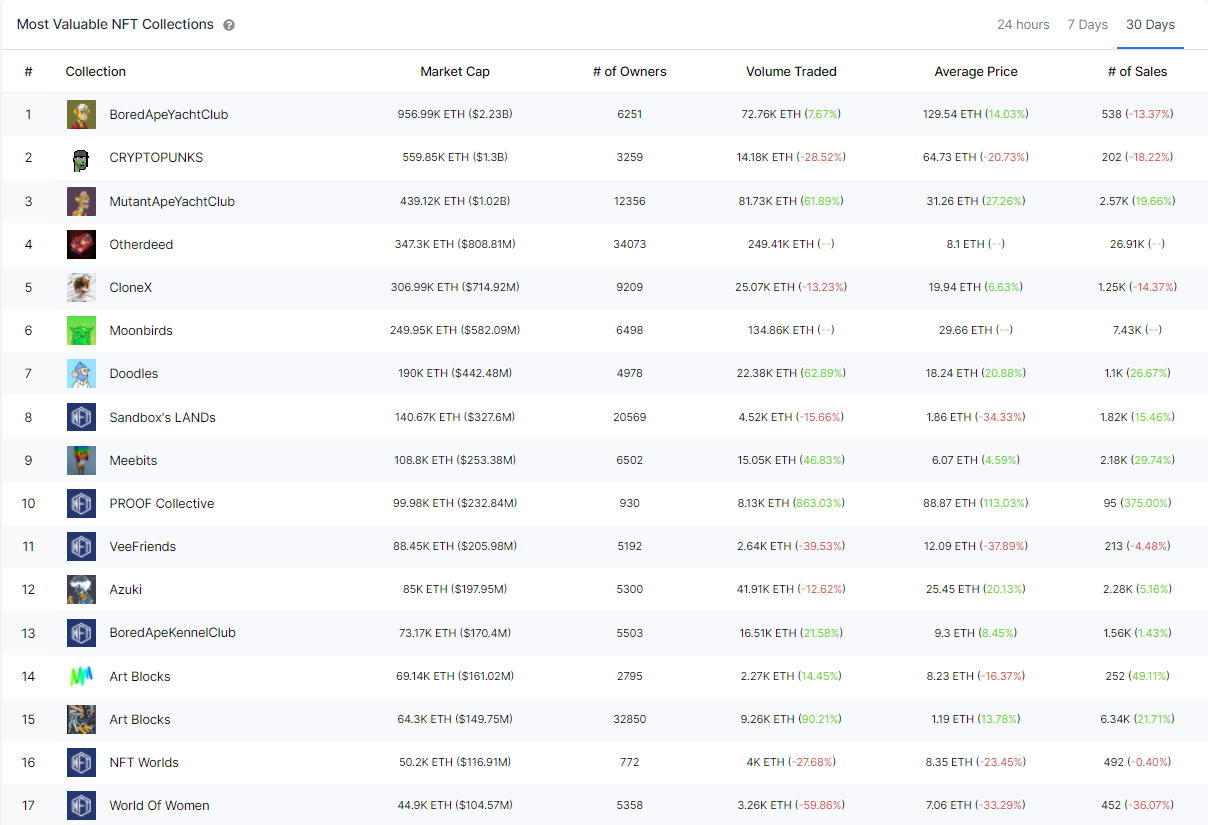
Task: Switch to the 7 Days tab
Action: [1087, 24]
